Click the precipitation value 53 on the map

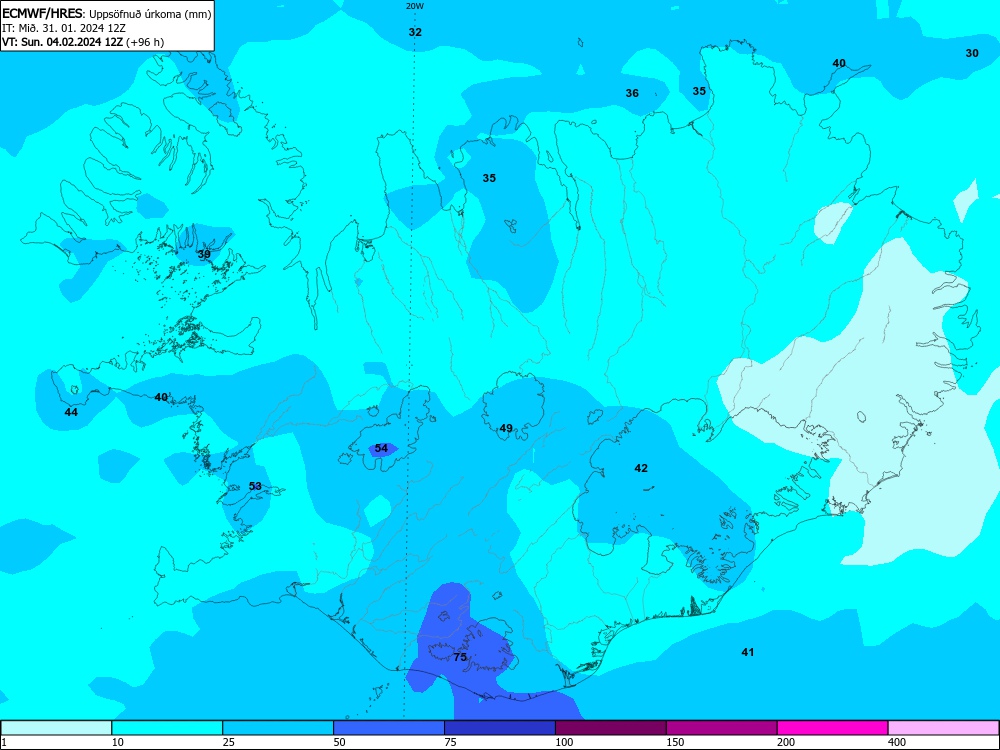255,486
